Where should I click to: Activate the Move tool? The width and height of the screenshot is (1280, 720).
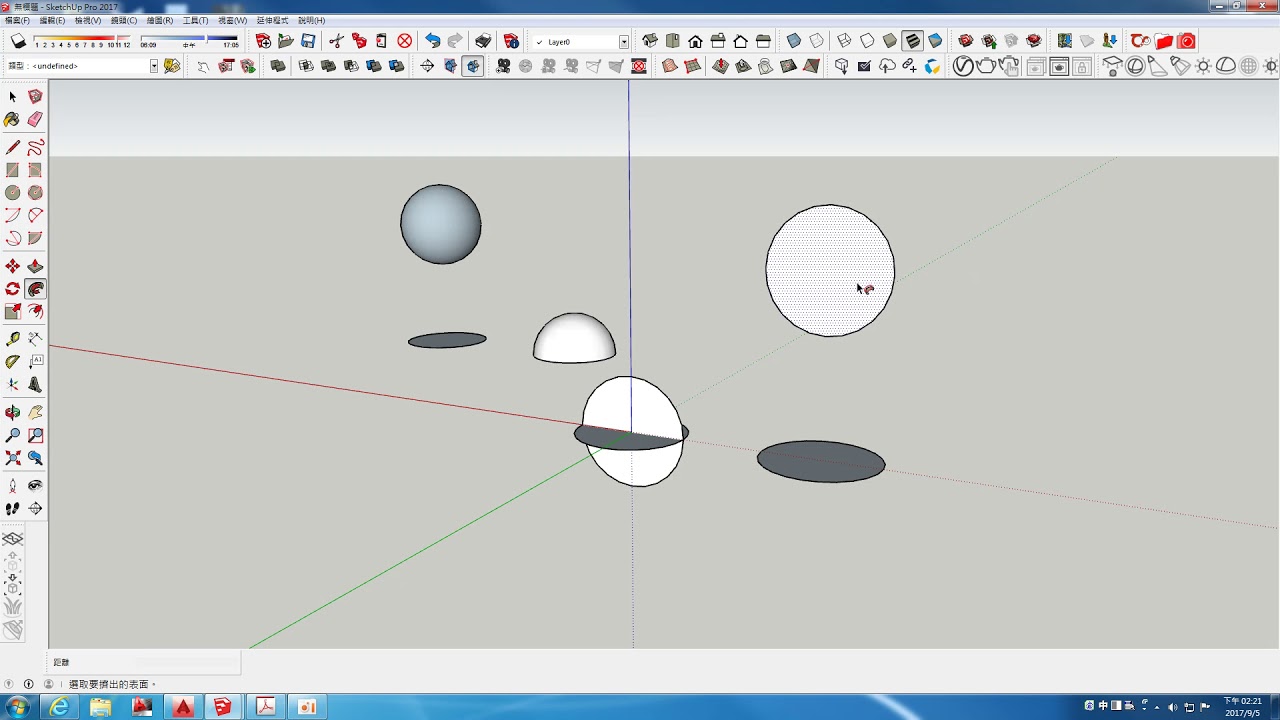(x=12, y=266)
